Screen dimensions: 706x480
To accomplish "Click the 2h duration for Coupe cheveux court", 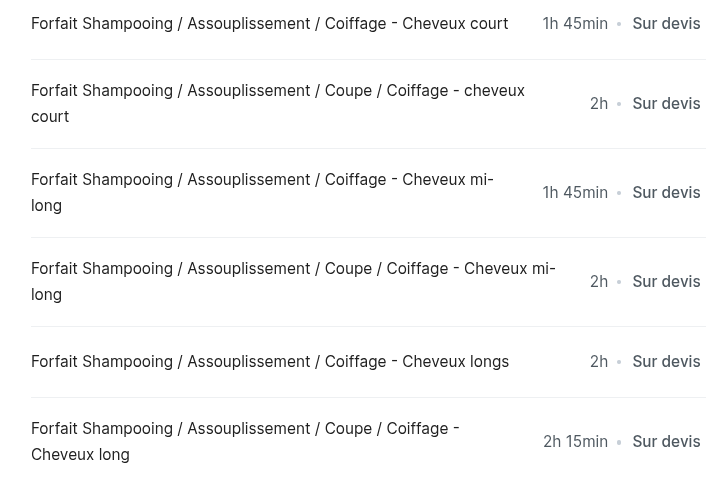I will tap(599, 103).
